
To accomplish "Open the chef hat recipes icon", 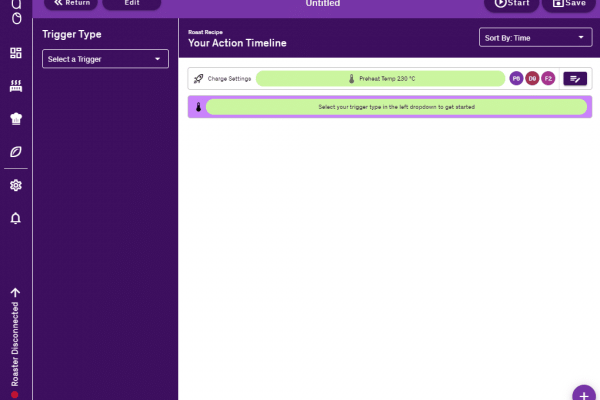I will click(x=15, y=119).
